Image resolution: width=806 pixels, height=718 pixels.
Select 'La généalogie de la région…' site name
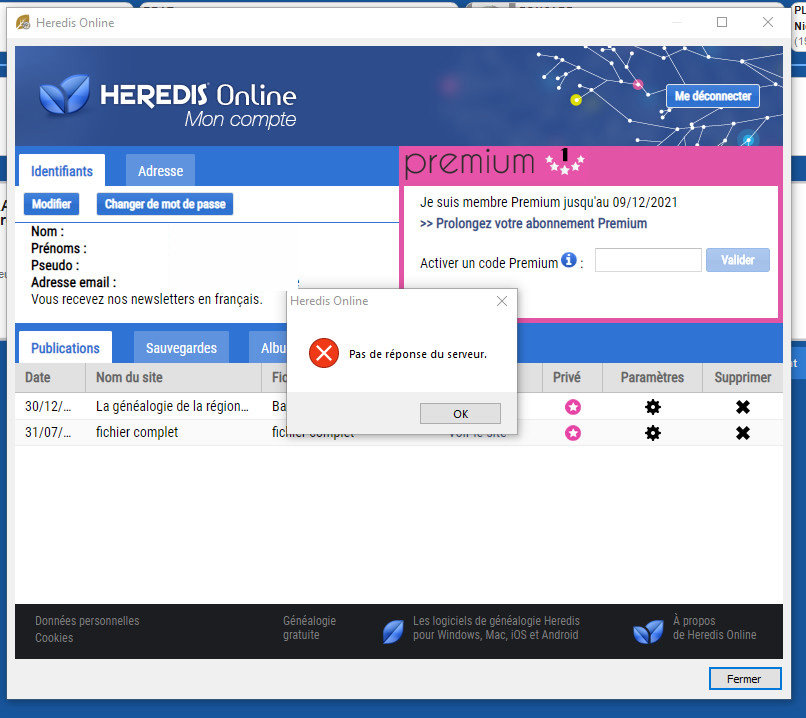pos(172,407)
